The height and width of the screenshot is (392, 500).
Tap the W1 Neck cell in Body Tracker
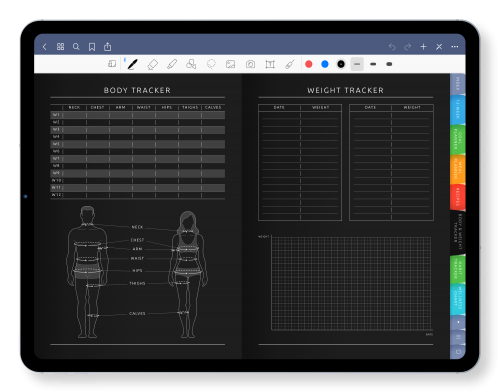pos(74,115)
